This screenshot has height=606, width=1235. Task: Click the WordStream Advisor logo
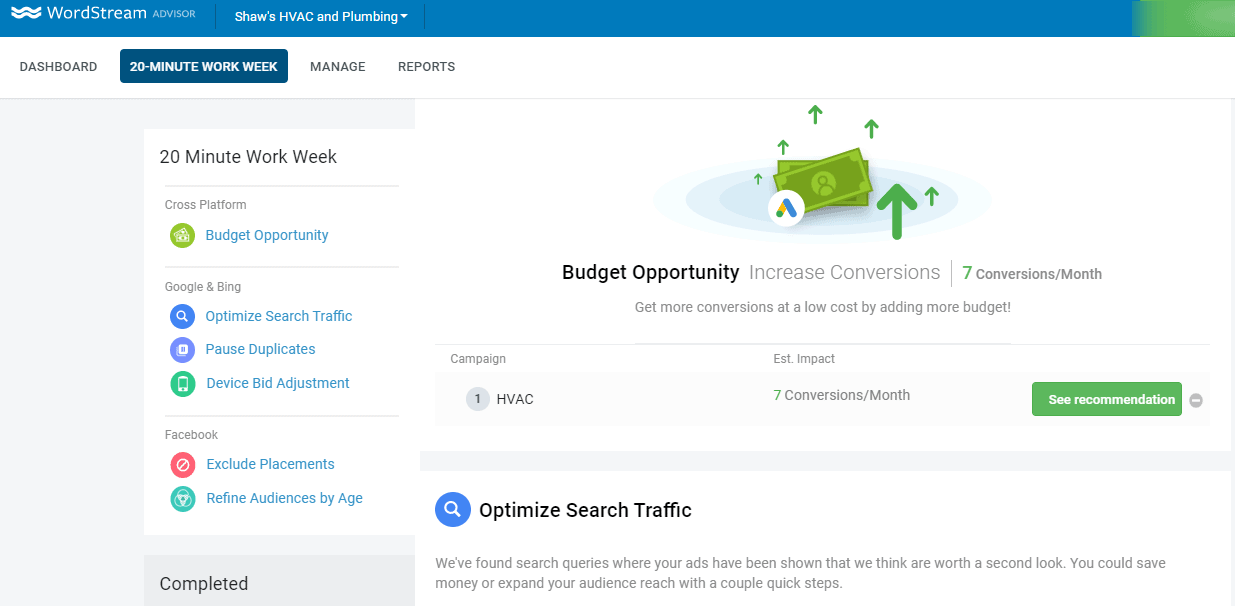click(x=102, y=15)
